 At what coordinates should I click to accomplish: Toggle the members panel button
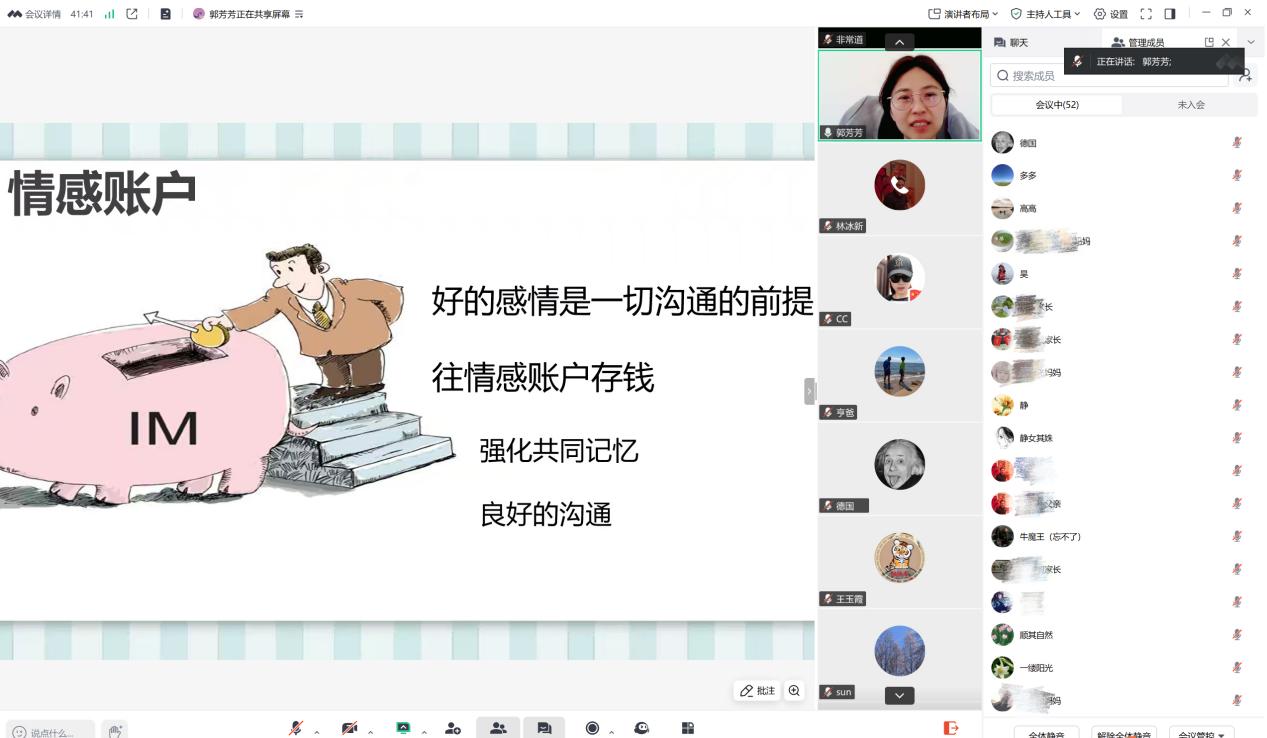pos(497,728)
